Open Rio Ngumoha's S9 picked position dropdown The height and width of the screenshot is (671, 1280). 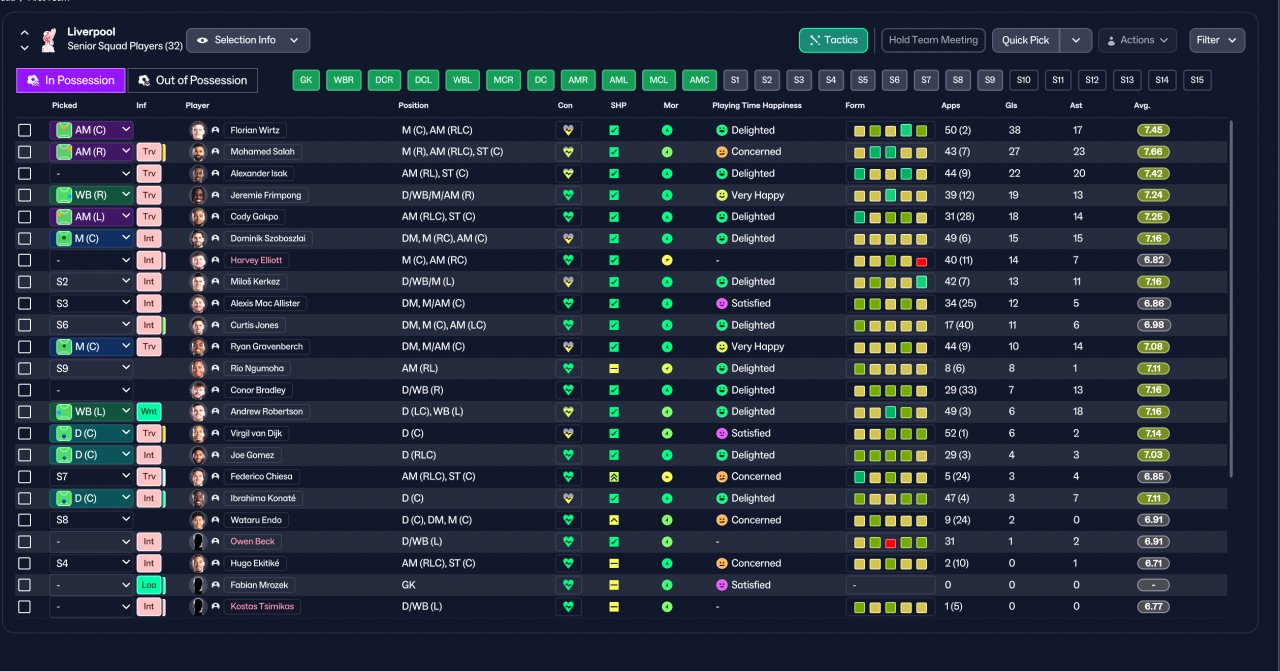(x=91, y=368)
